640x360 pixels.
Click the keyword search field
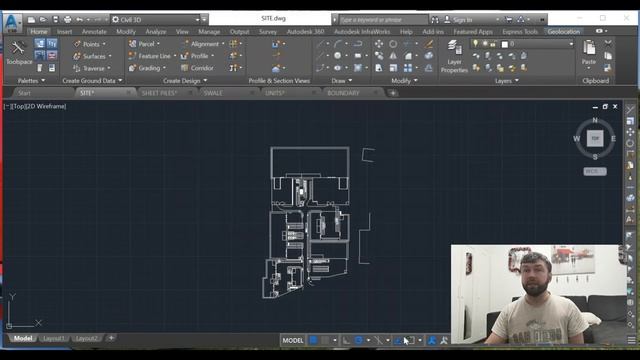click(383, 20)
